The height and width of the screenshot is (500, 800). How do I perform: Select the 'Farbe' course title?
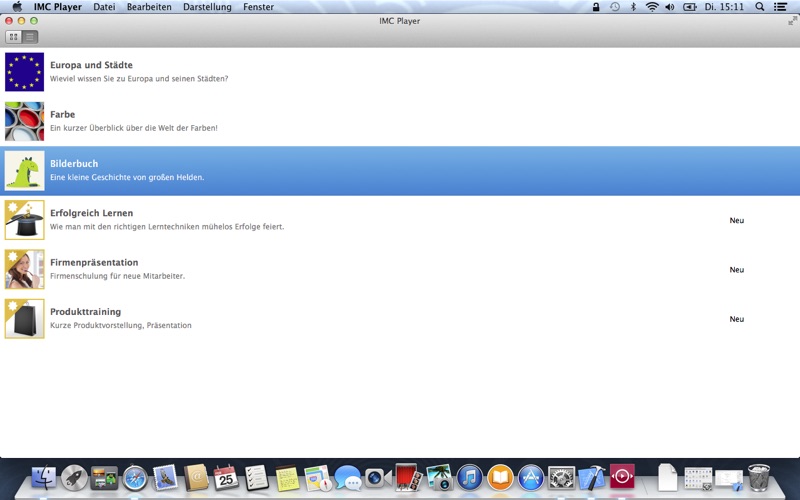(x=62, y=114)
